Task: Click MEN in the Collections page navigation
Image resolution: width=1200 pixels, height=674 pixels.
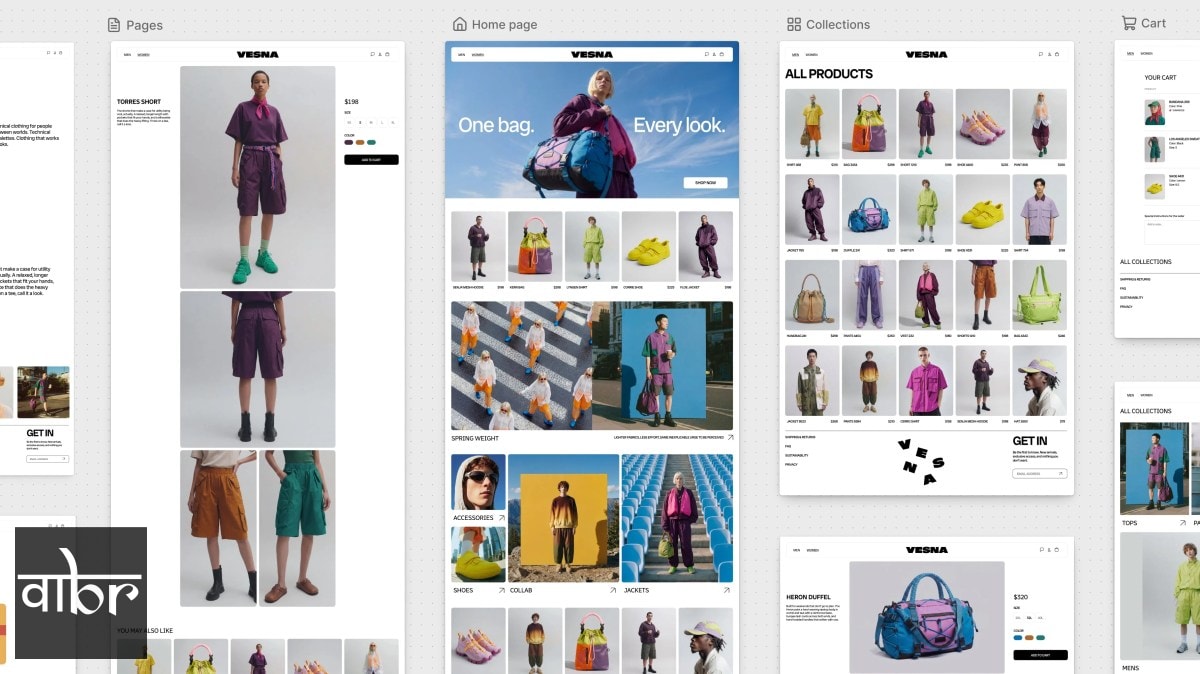Action: pos(795,54)
